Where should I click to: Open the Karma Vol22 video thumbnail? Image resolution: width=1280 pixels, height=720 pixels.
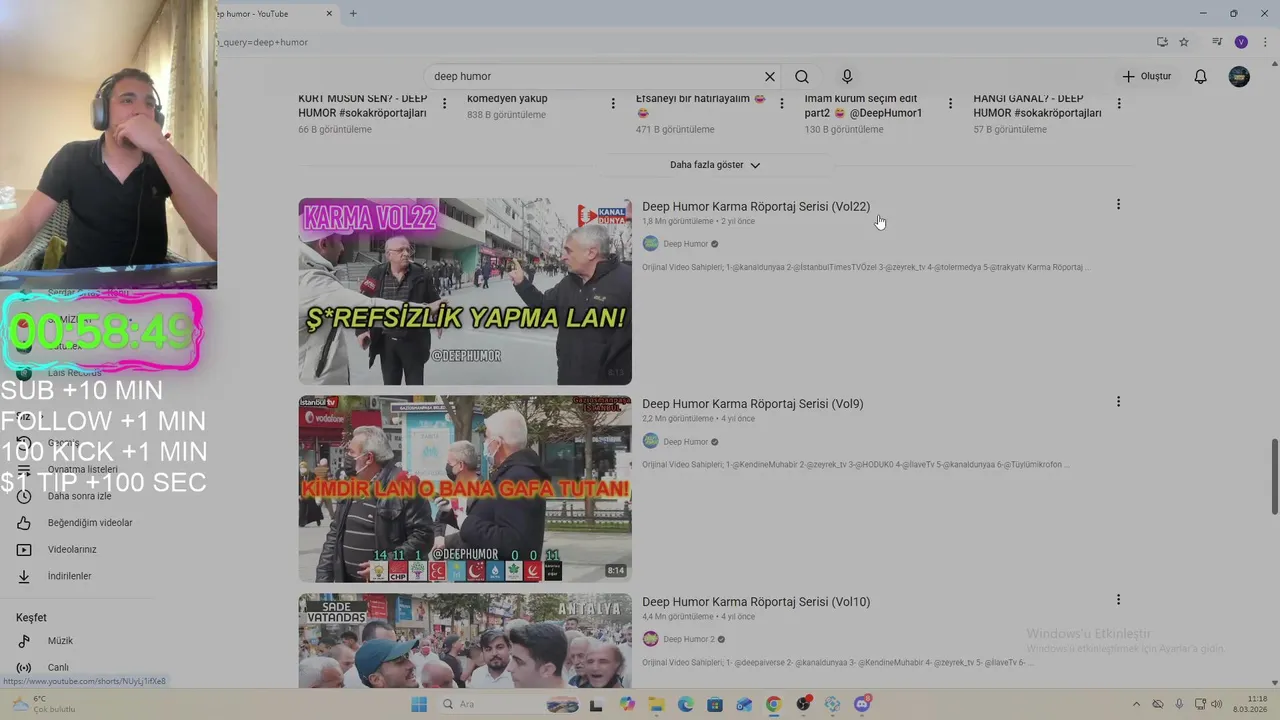465,291
